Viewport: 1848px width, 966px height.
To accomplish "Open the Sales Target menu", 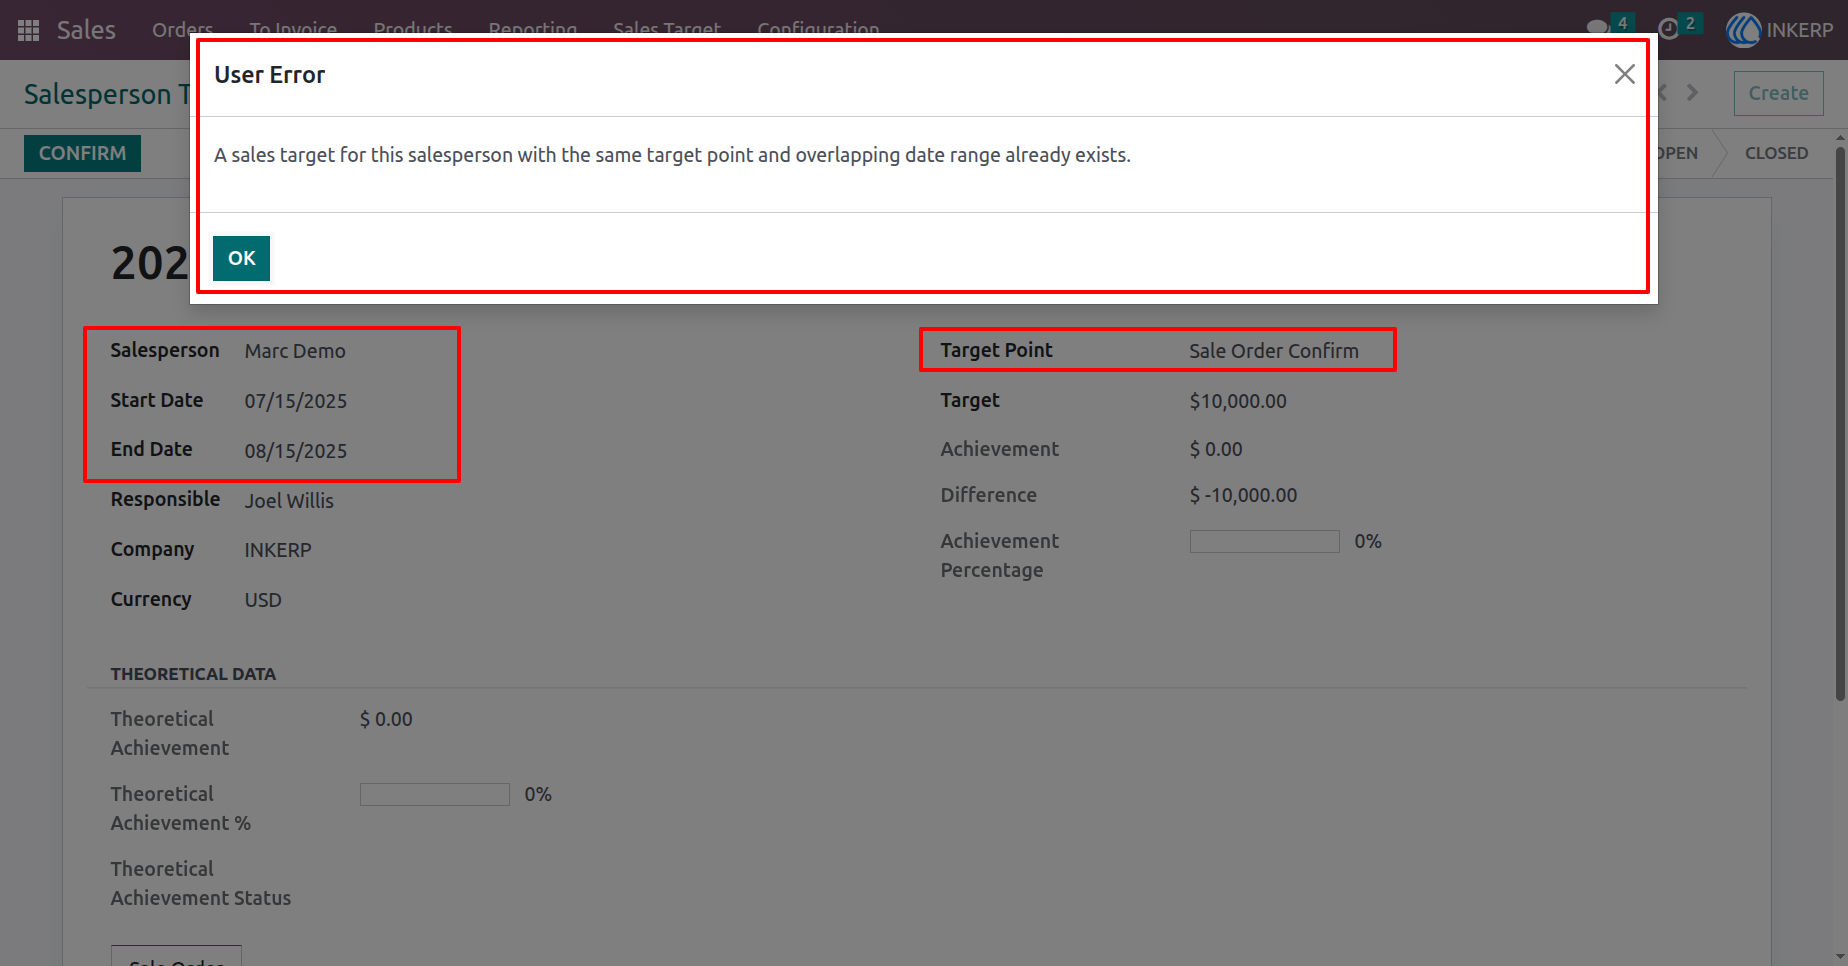I will coord(667,30).
